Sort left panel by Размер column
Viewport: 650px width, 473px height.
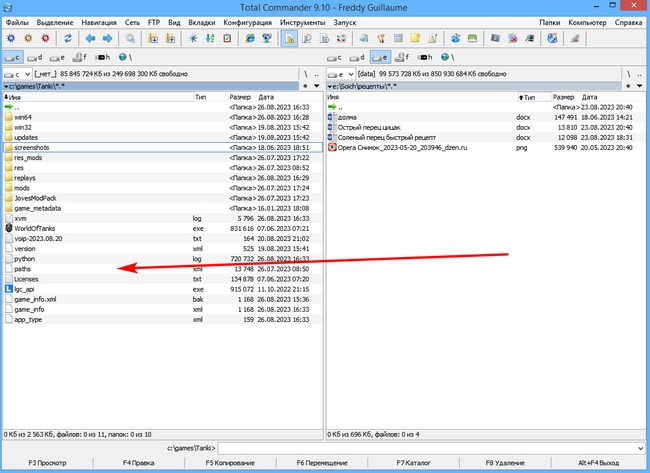coord(240,97)
